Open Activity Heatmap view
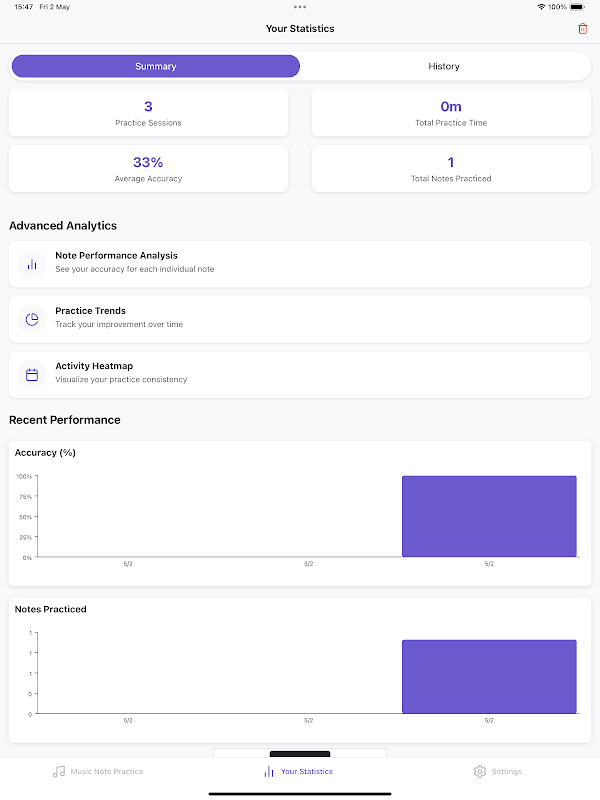 (300, 375)
